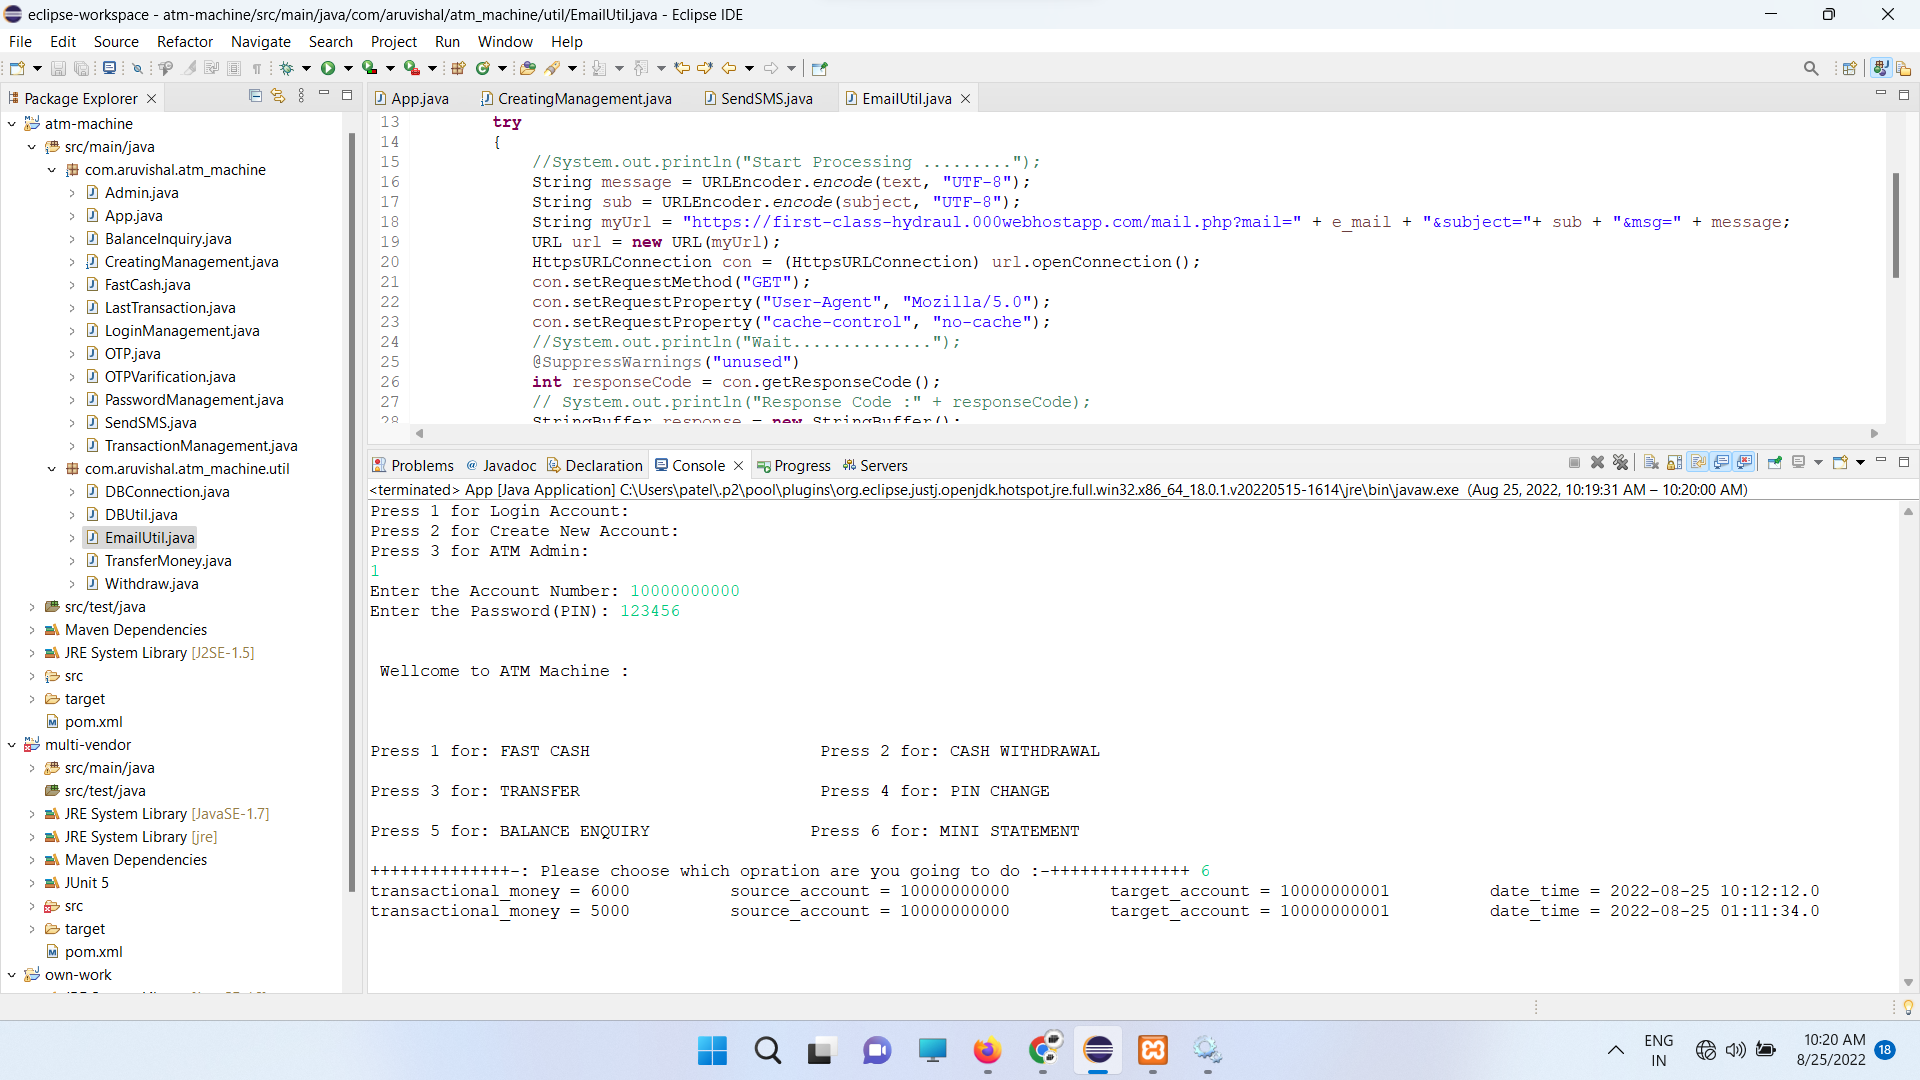This screenshot has height=1080, width=1920.
Task: Open the Search dialog via toolbar icon
Action: [1811, 68]
